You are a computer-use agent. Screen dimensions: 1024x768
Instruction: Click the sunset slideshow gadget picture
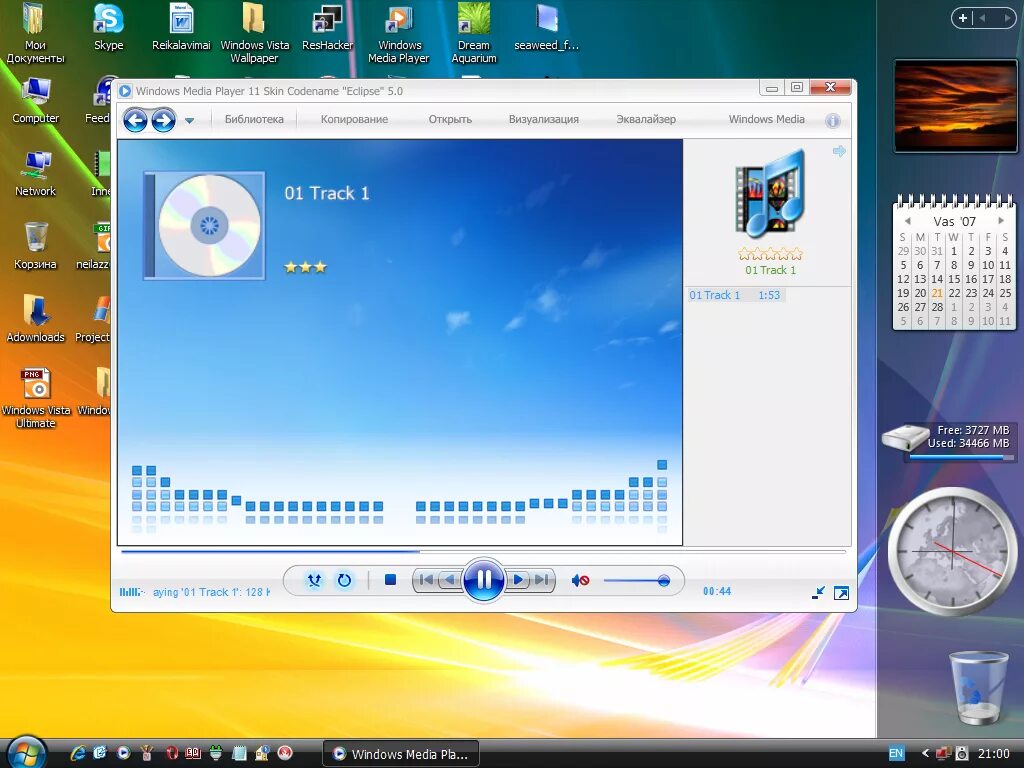pos(955,106)
